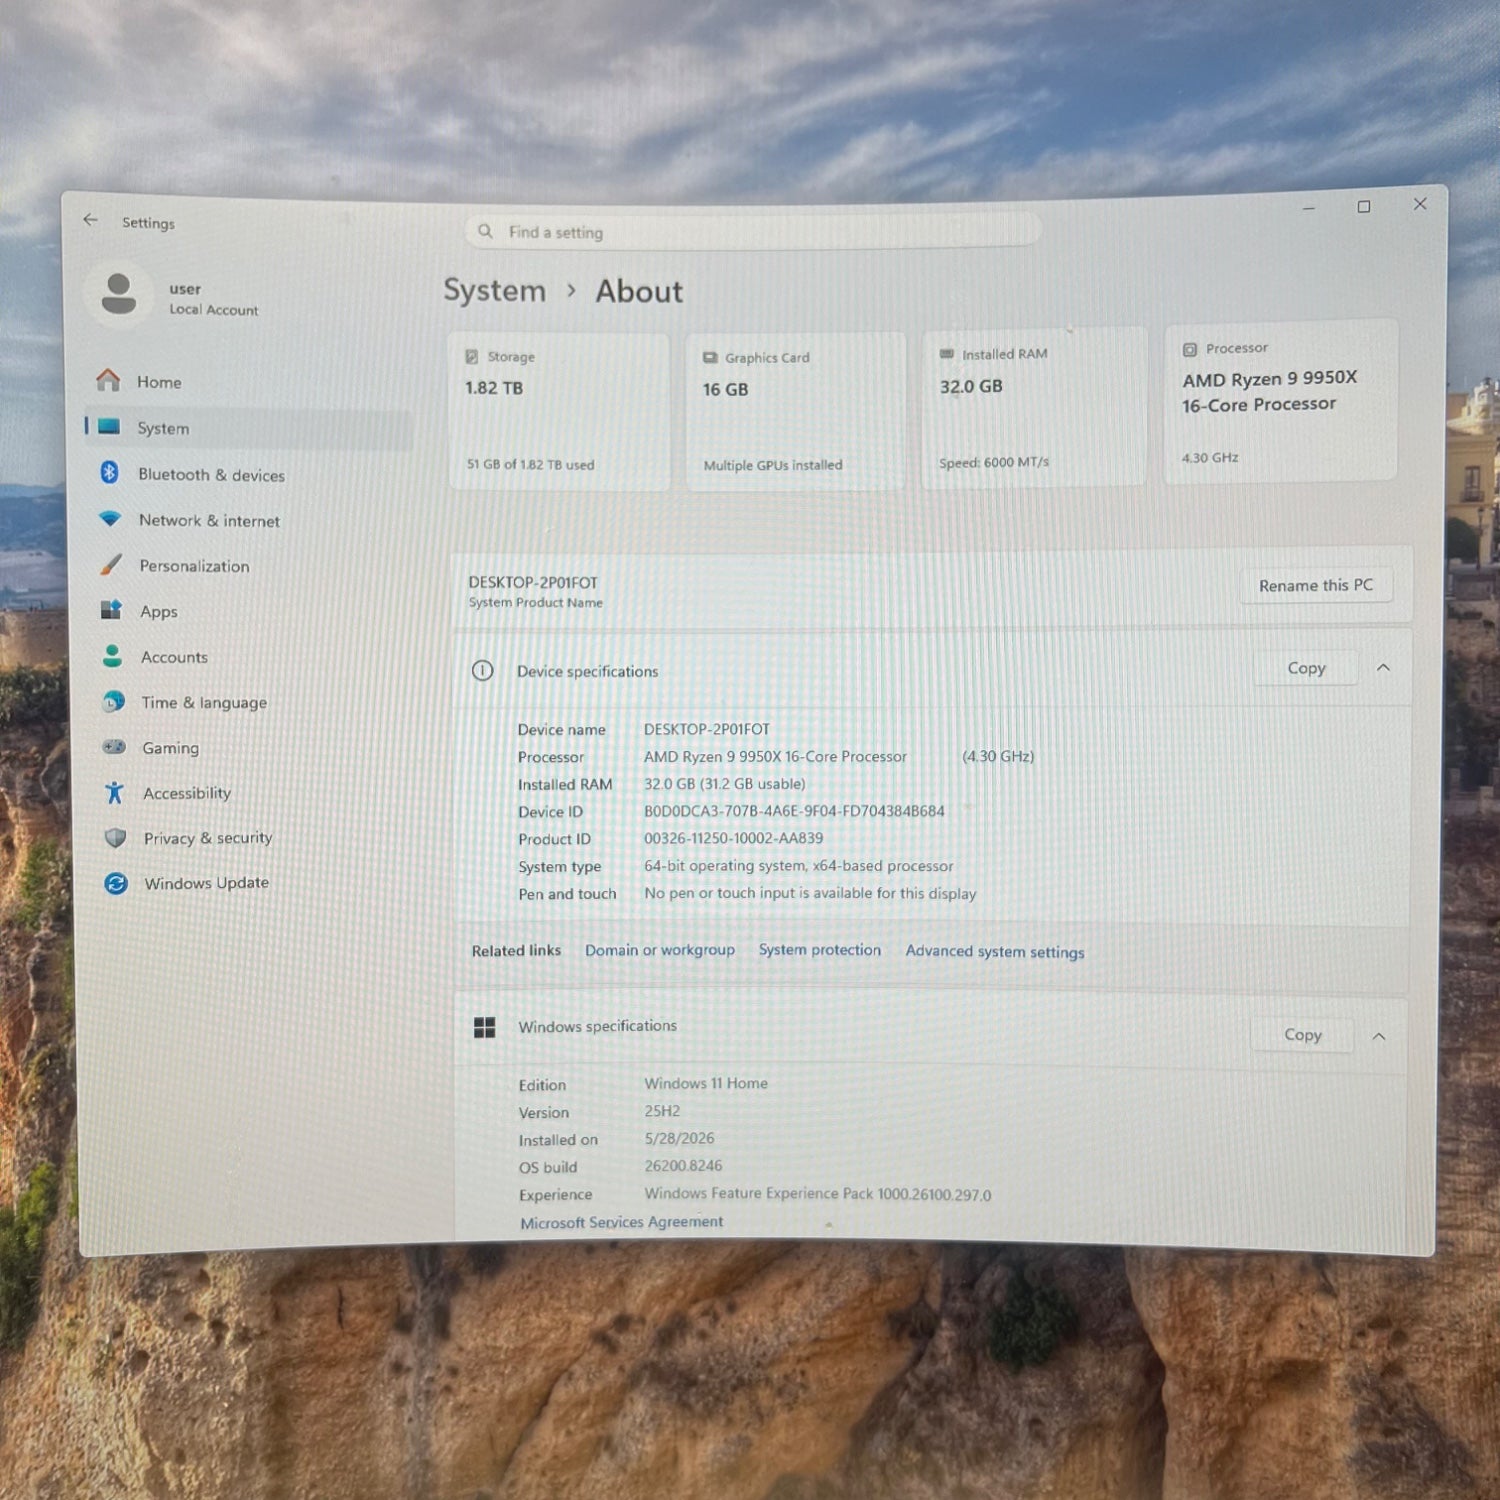Click the Storage card icon
The image size is (1500, 1500).
coord(472,357)
